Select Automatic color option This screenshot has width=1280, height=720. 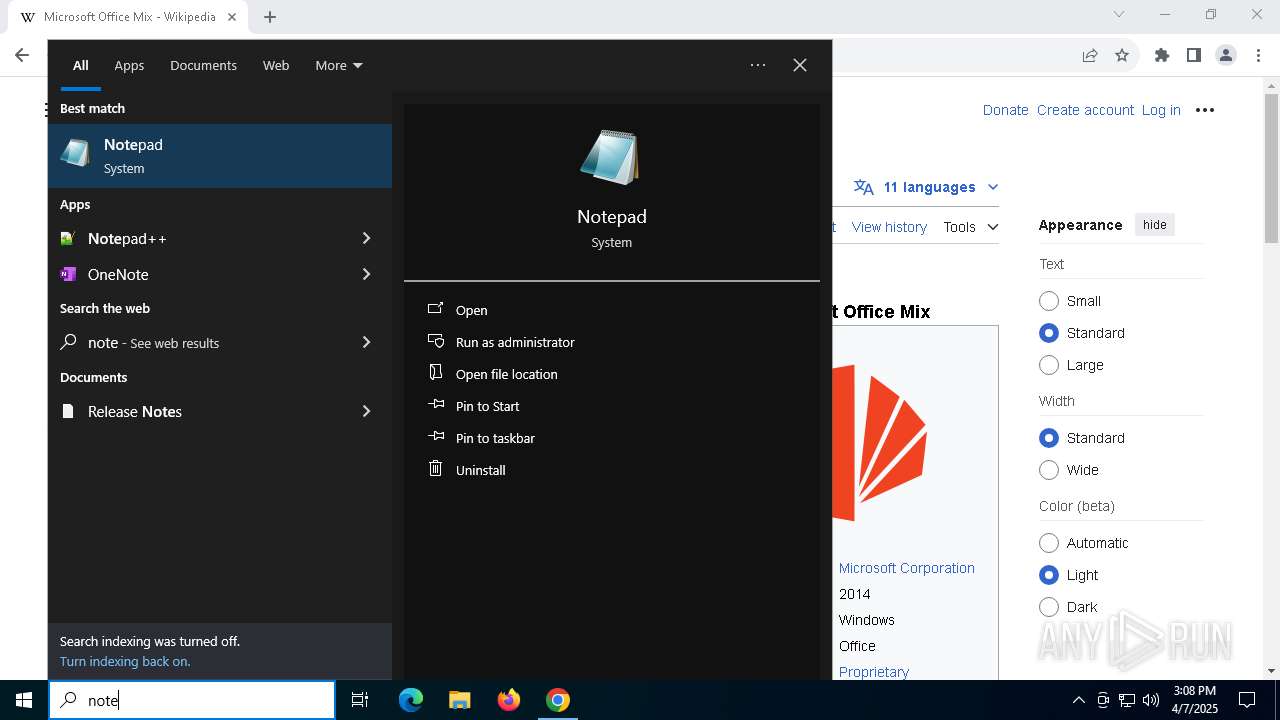coord(1049,543)
